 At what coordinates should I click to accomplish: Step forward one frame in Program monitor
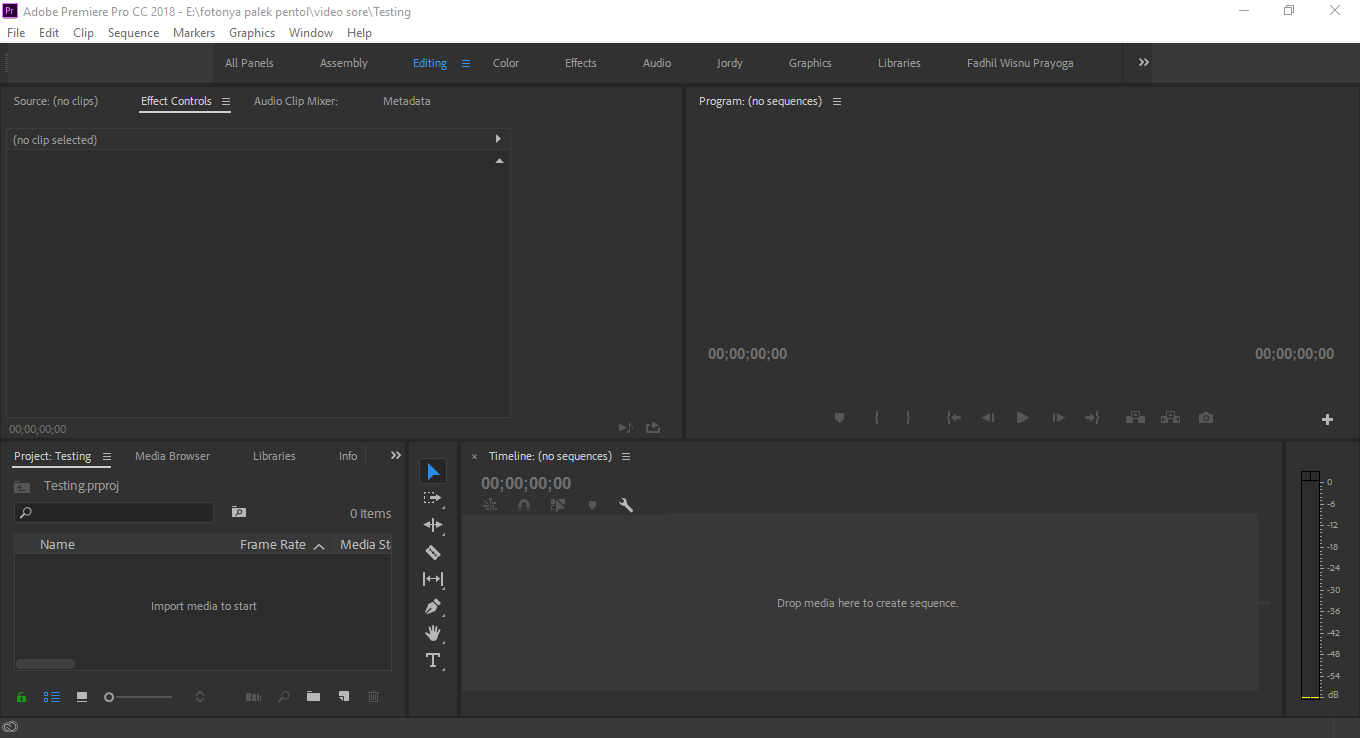(x=1058, y=418)
